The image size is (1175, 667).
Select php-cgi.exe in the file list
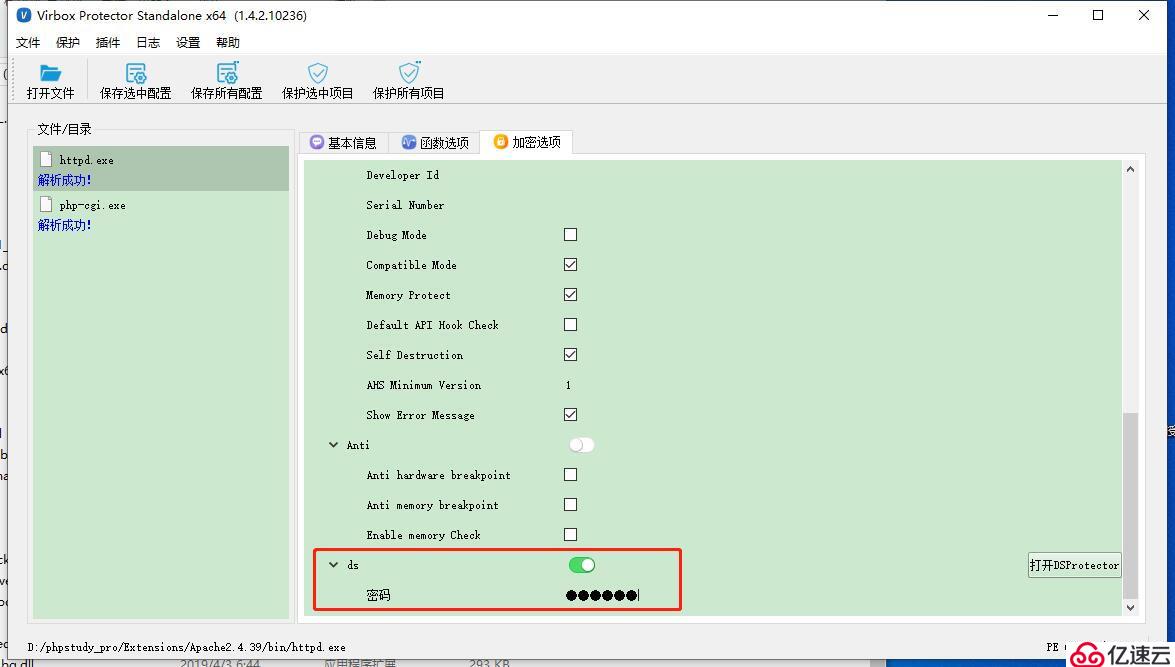pyautogui.click(x=161, y=214)
